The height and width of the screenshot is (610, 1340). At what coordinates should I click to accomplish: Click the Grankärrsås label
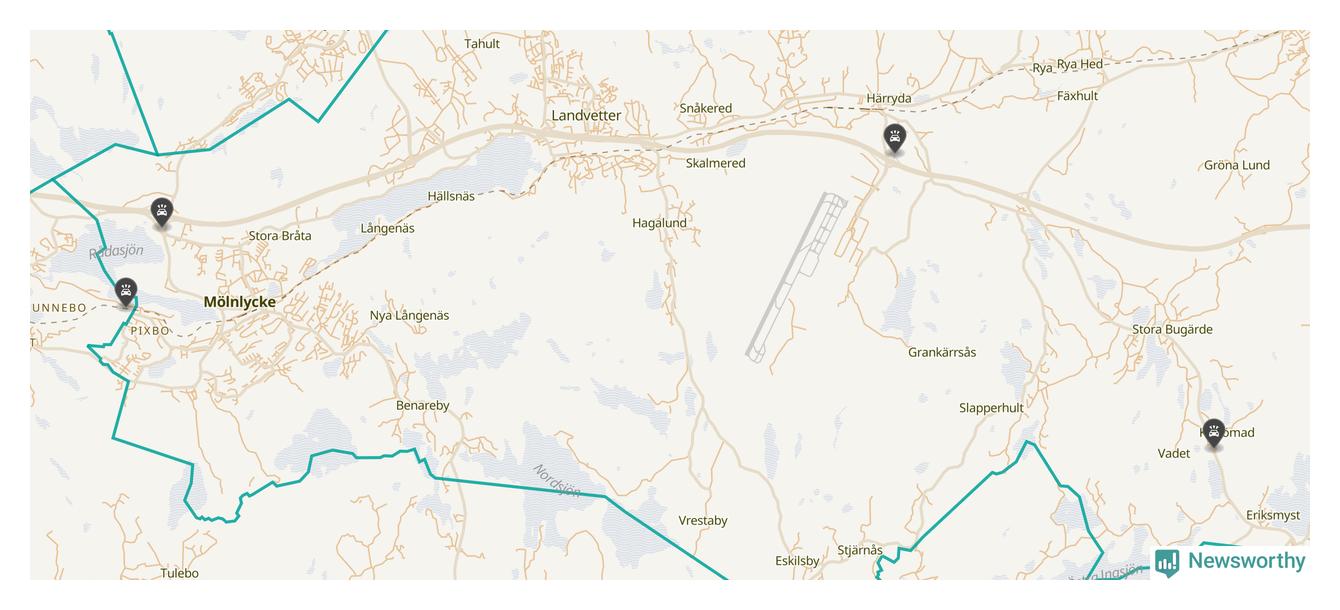[942, 352]
